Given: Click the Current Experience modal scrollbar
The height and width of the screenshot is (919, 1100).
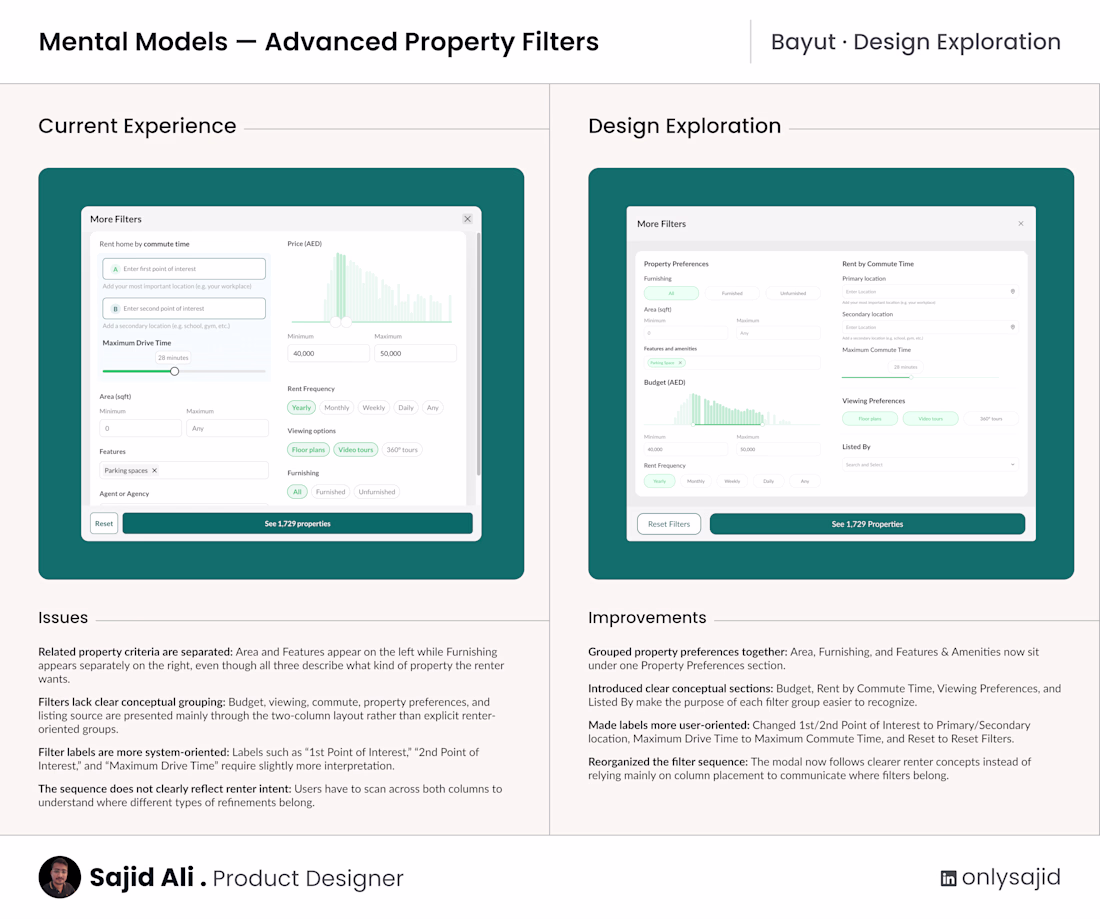Looking at the screenshot, I should 478,354.
